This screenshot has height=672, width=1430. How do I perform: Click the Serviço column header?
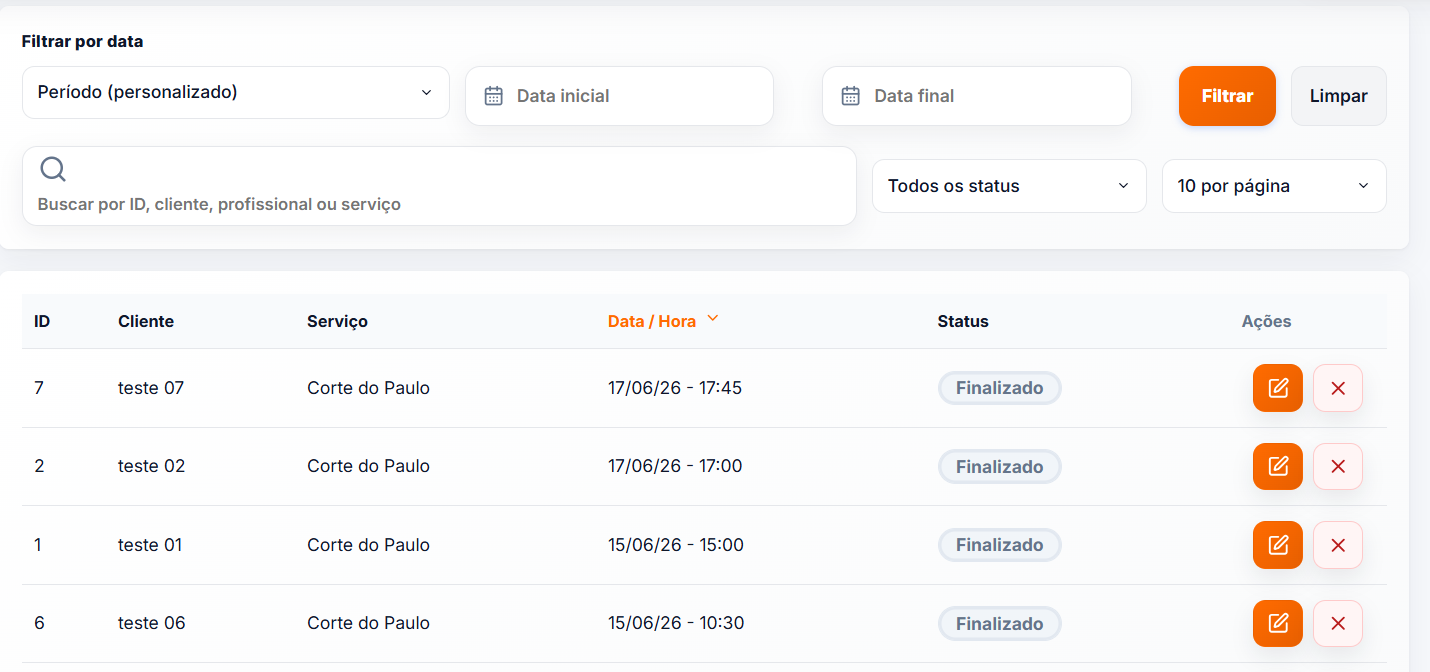[x=337, y=321]
